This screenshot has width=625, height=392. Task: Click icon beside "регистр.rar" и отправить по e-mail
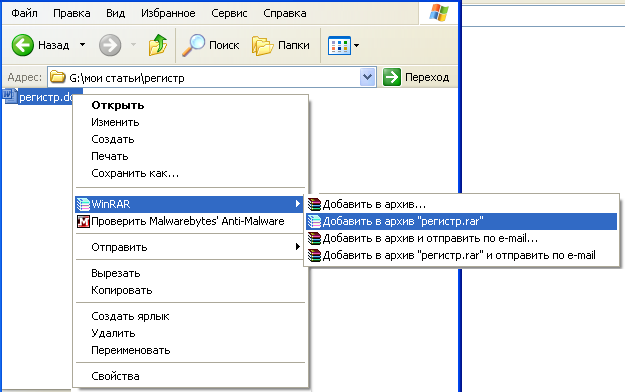point(314,255)
